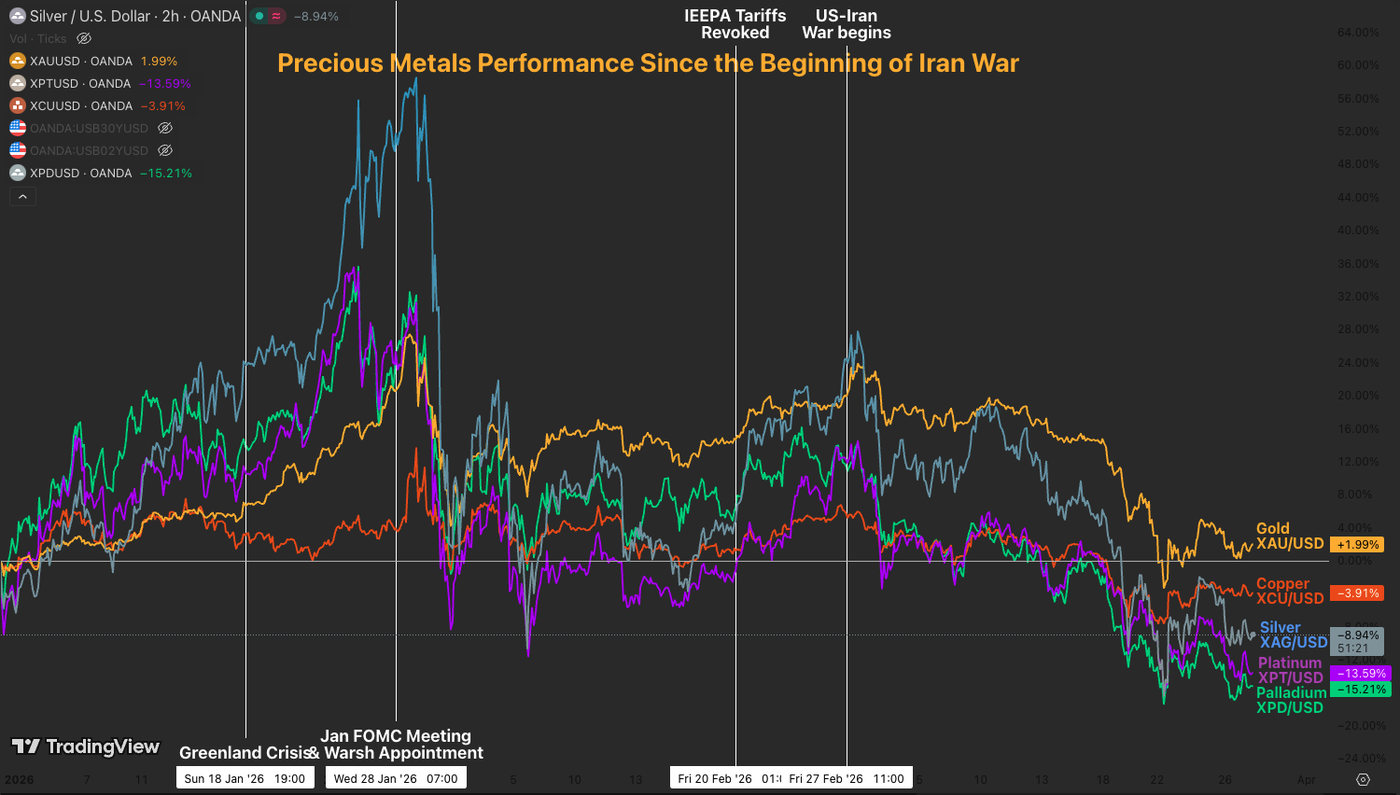Unhide the OANDA:USB02YUSD series
The width and height of the screenshot is (1400, 795).
pos(165,149)
